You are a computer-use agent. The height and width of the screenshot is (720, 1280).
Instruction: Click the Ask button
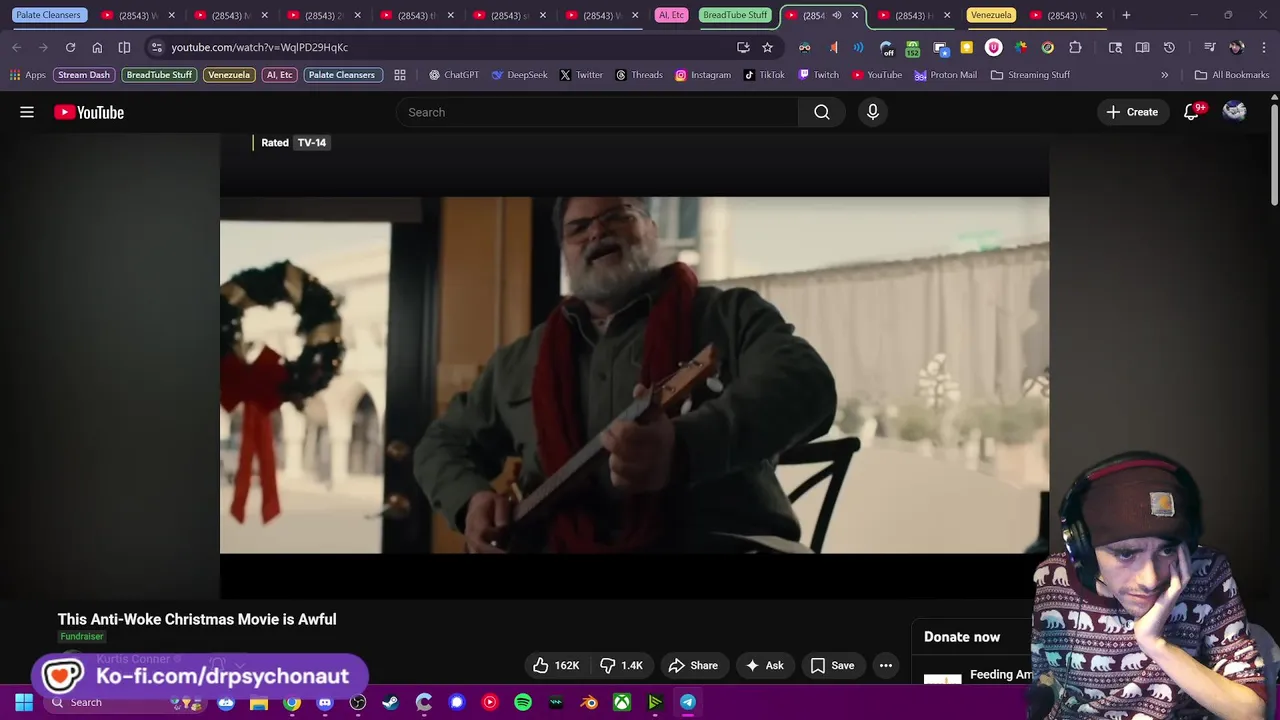[x=764, y=665]
